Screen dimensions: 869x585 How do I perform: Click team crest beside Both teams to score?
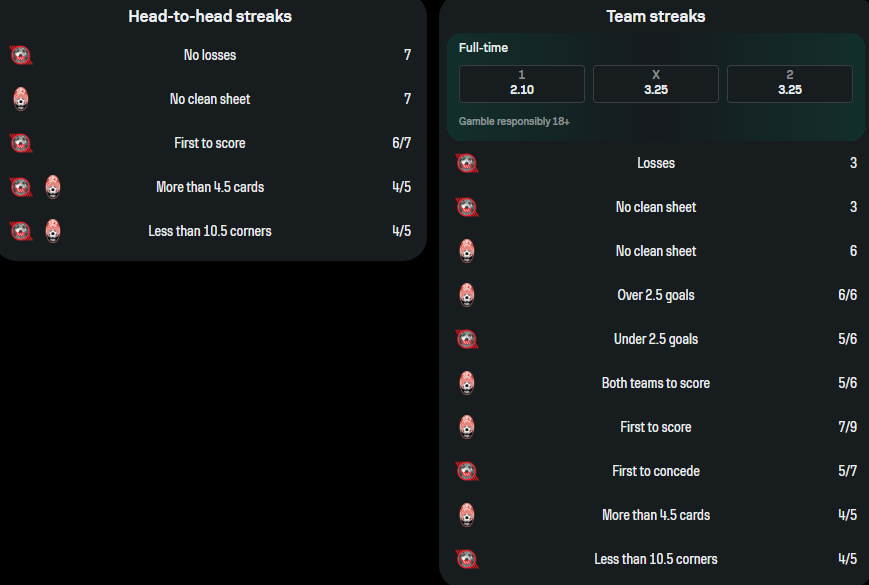point(467,383)
